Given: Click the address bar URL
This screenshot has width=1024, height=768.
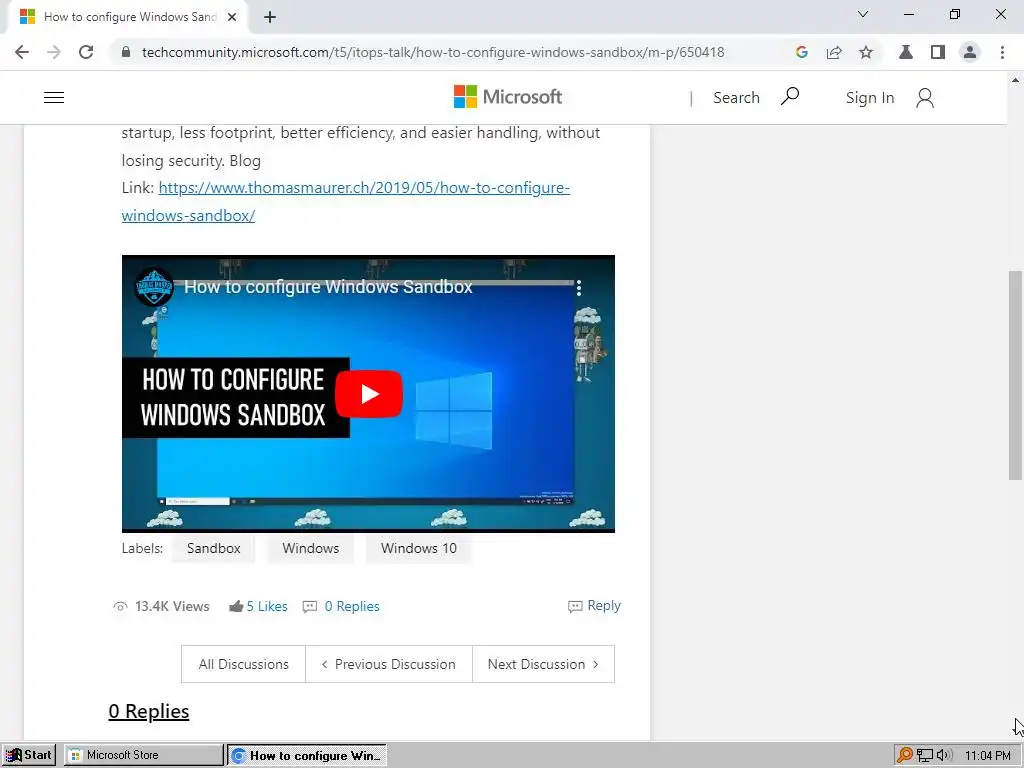Looking at the screenshot, I should [433, 52].
